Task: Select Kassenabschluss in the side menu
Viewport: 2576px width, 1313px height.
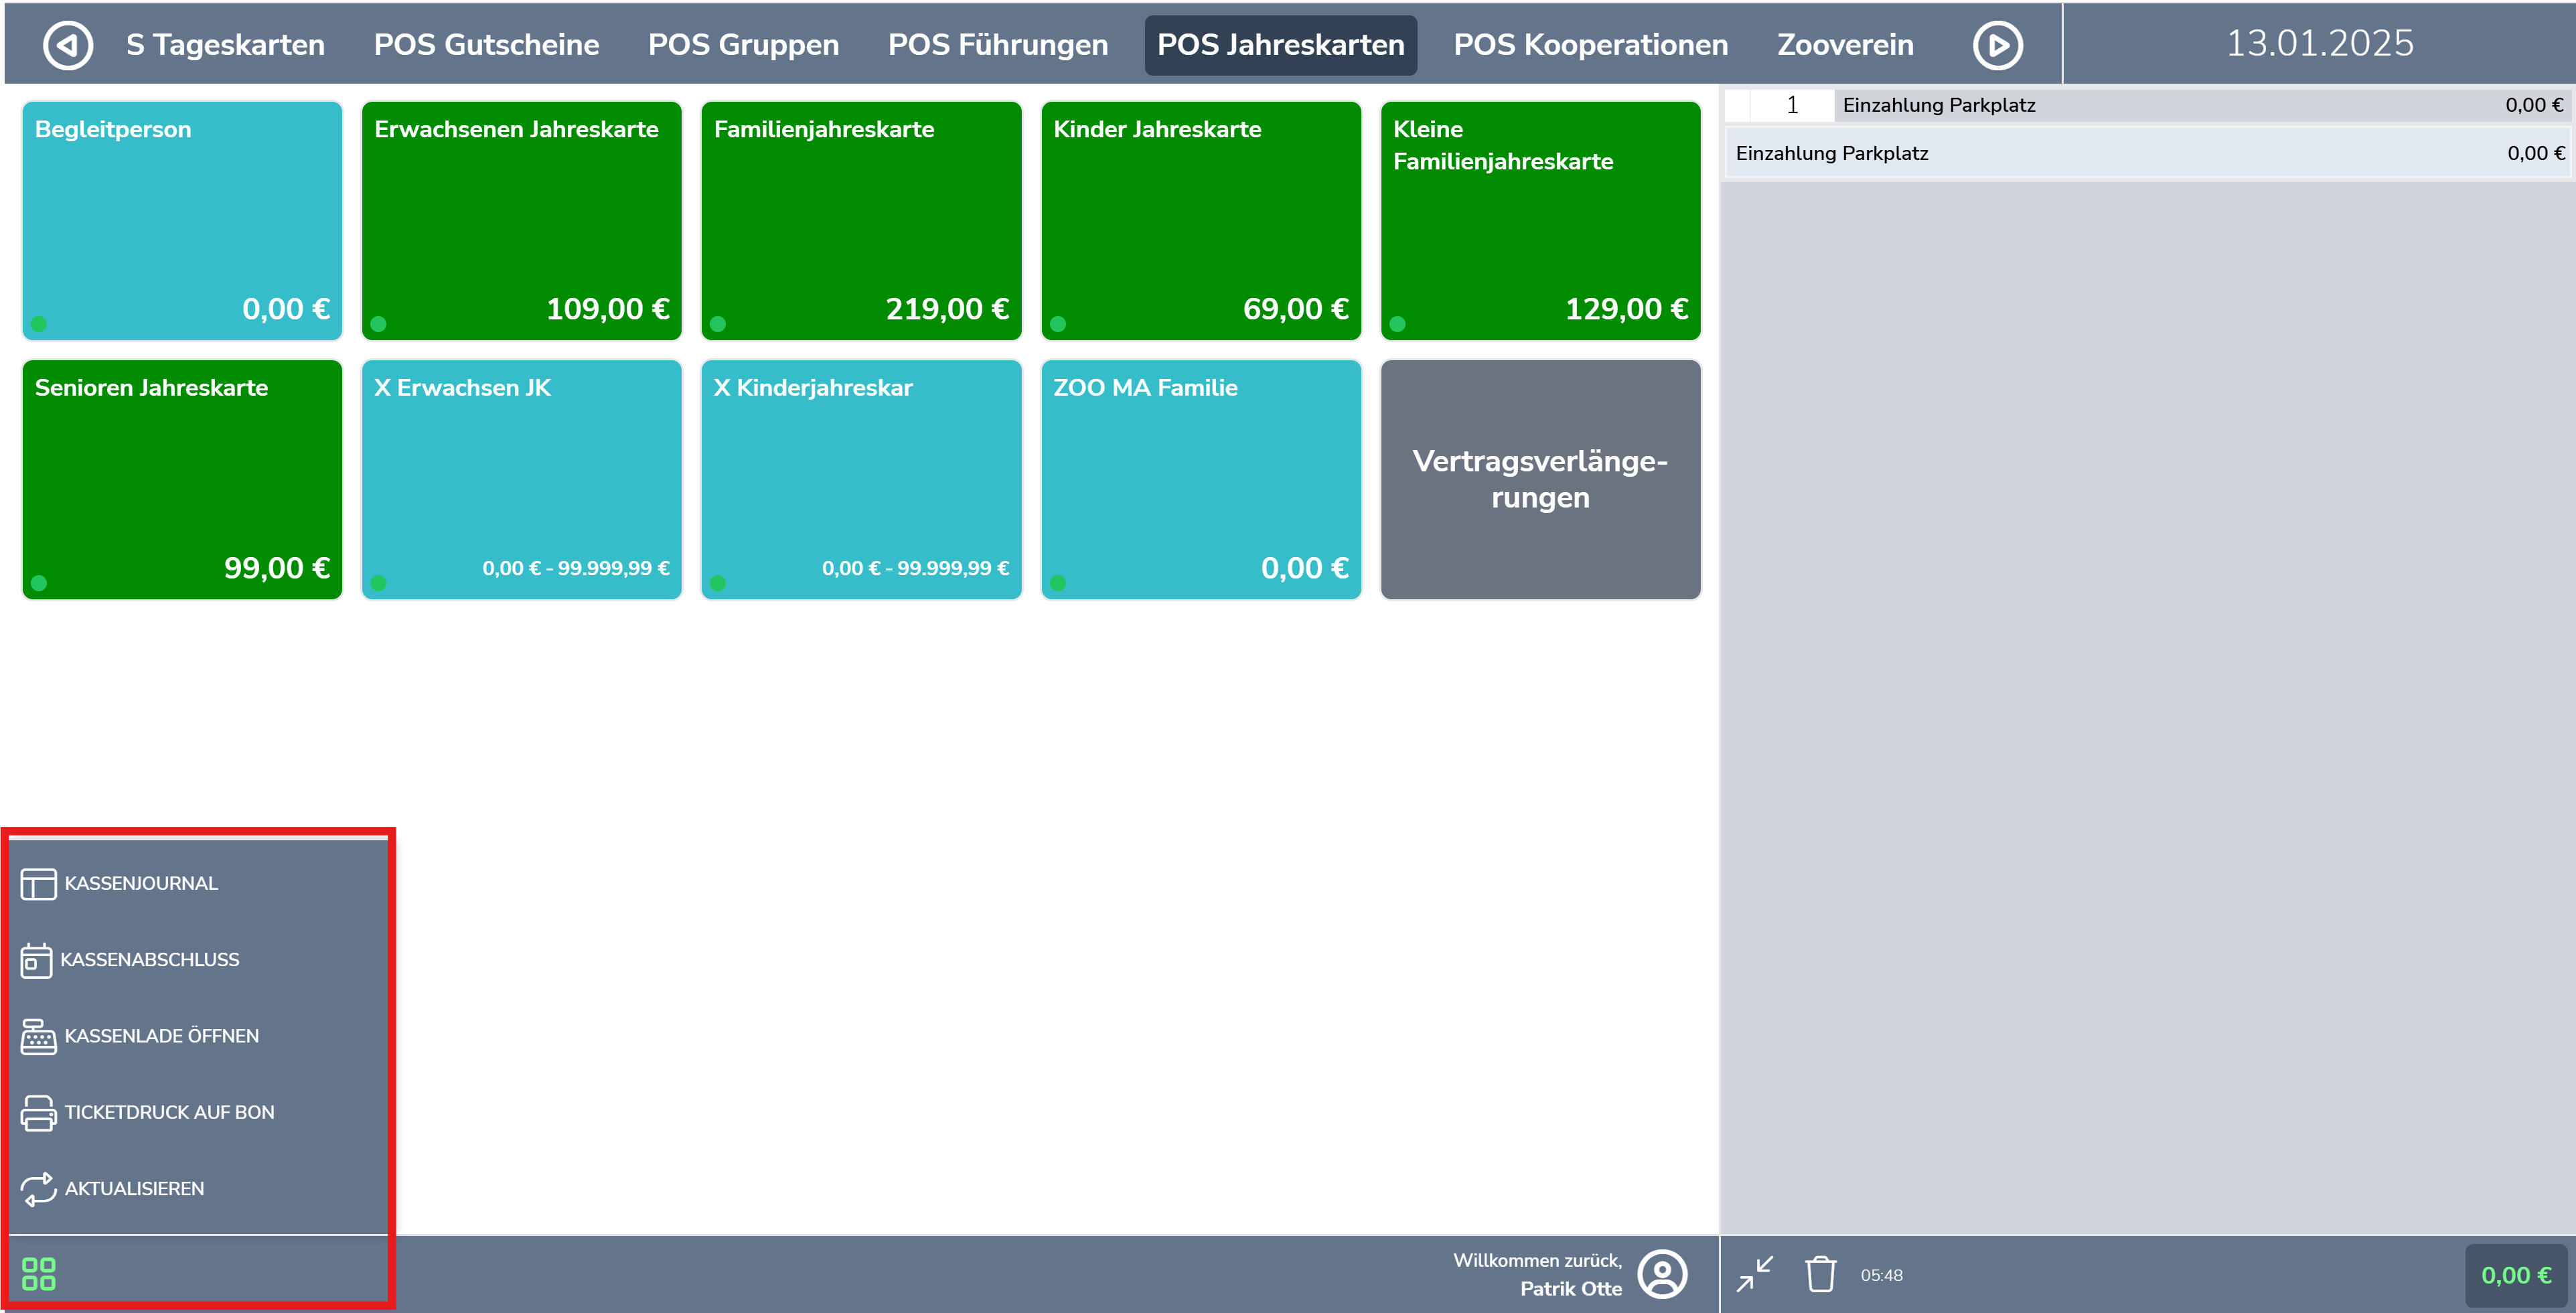Action: coord(149,959)
